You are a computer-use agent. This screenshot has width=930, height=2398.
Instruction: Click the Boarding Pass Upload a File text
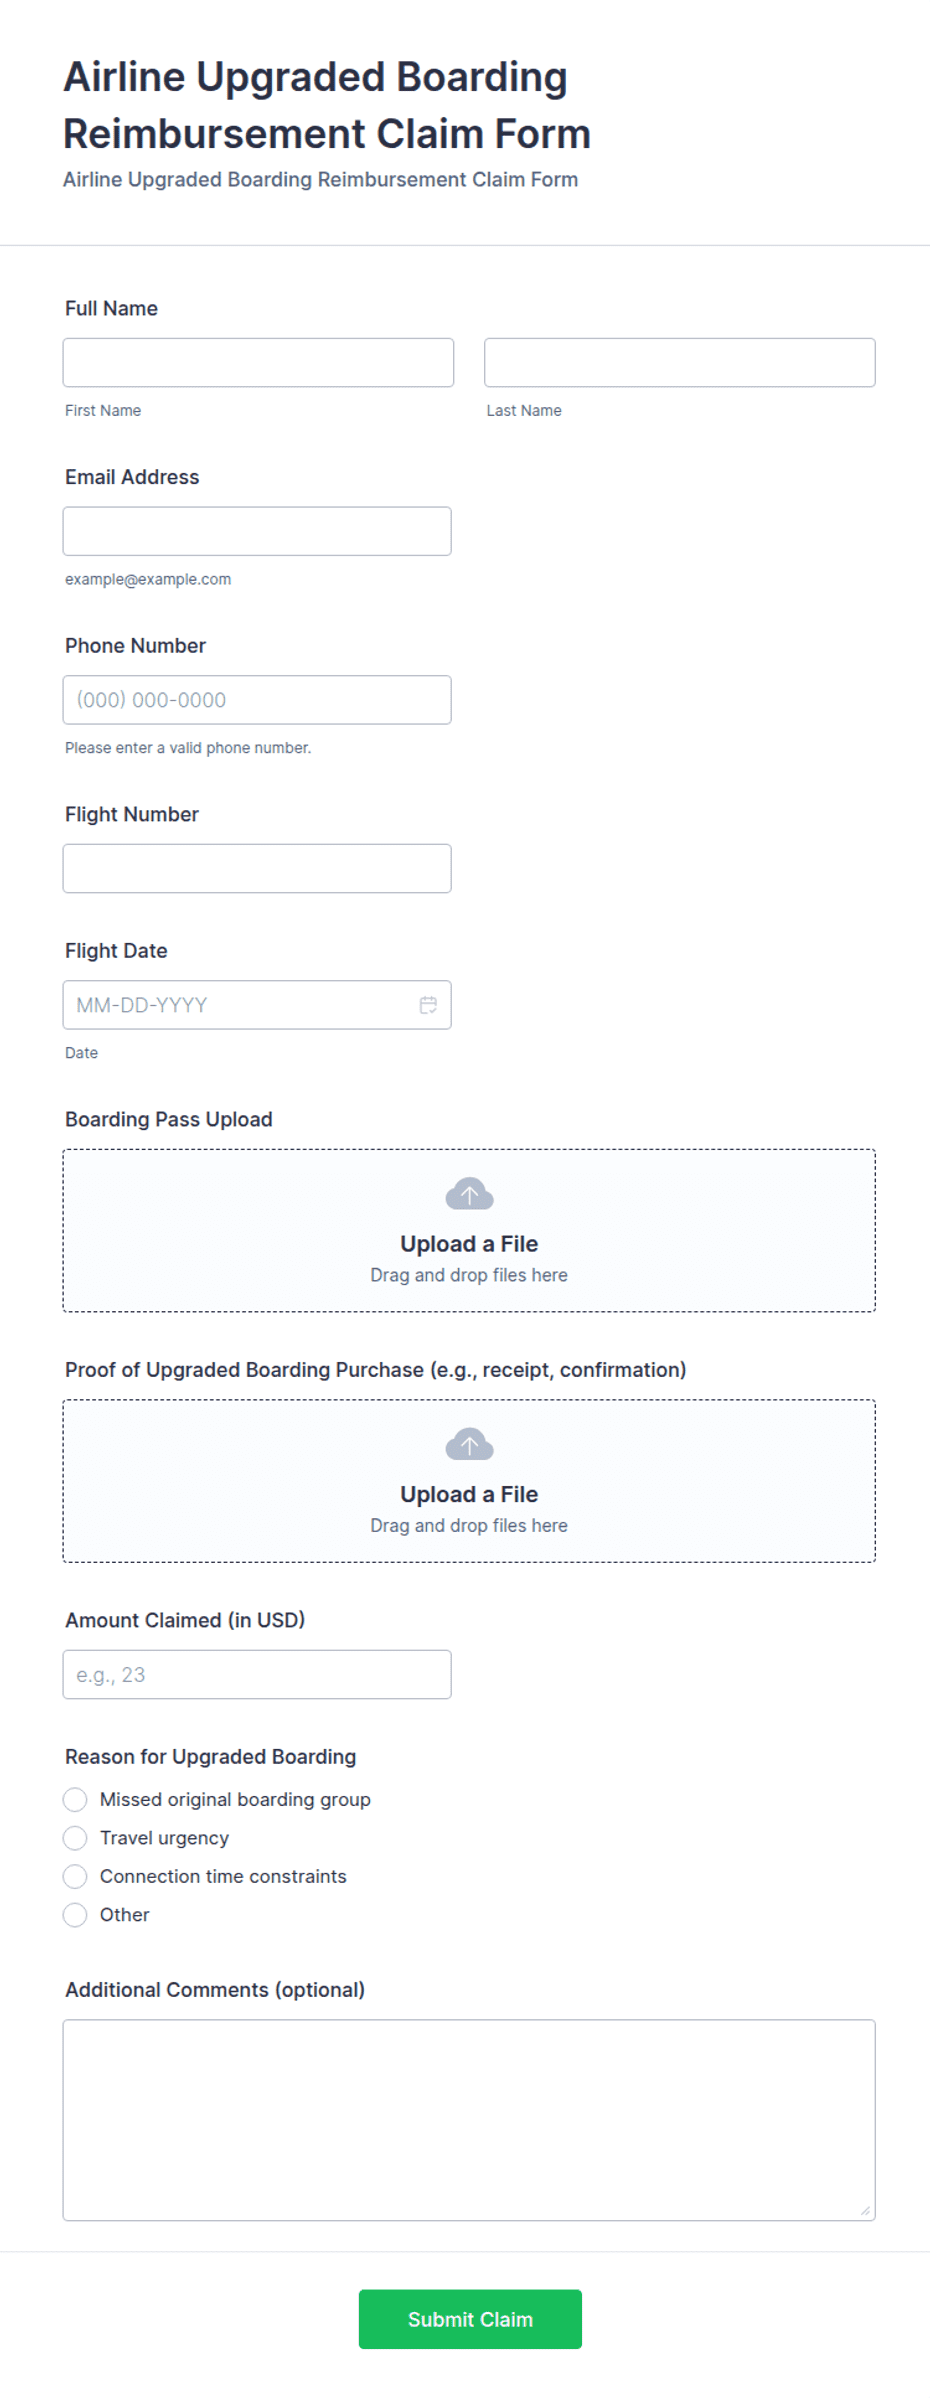click(469, 1244)
